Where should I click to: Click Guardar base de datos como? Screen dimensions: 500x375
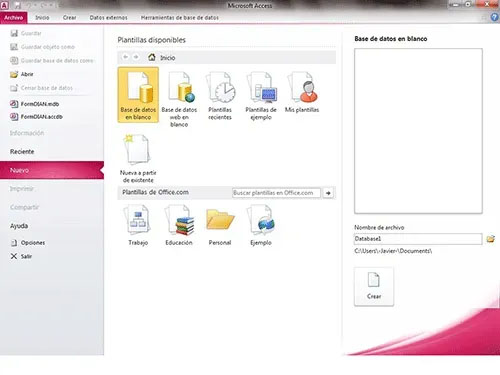click(x=52, y=61)
